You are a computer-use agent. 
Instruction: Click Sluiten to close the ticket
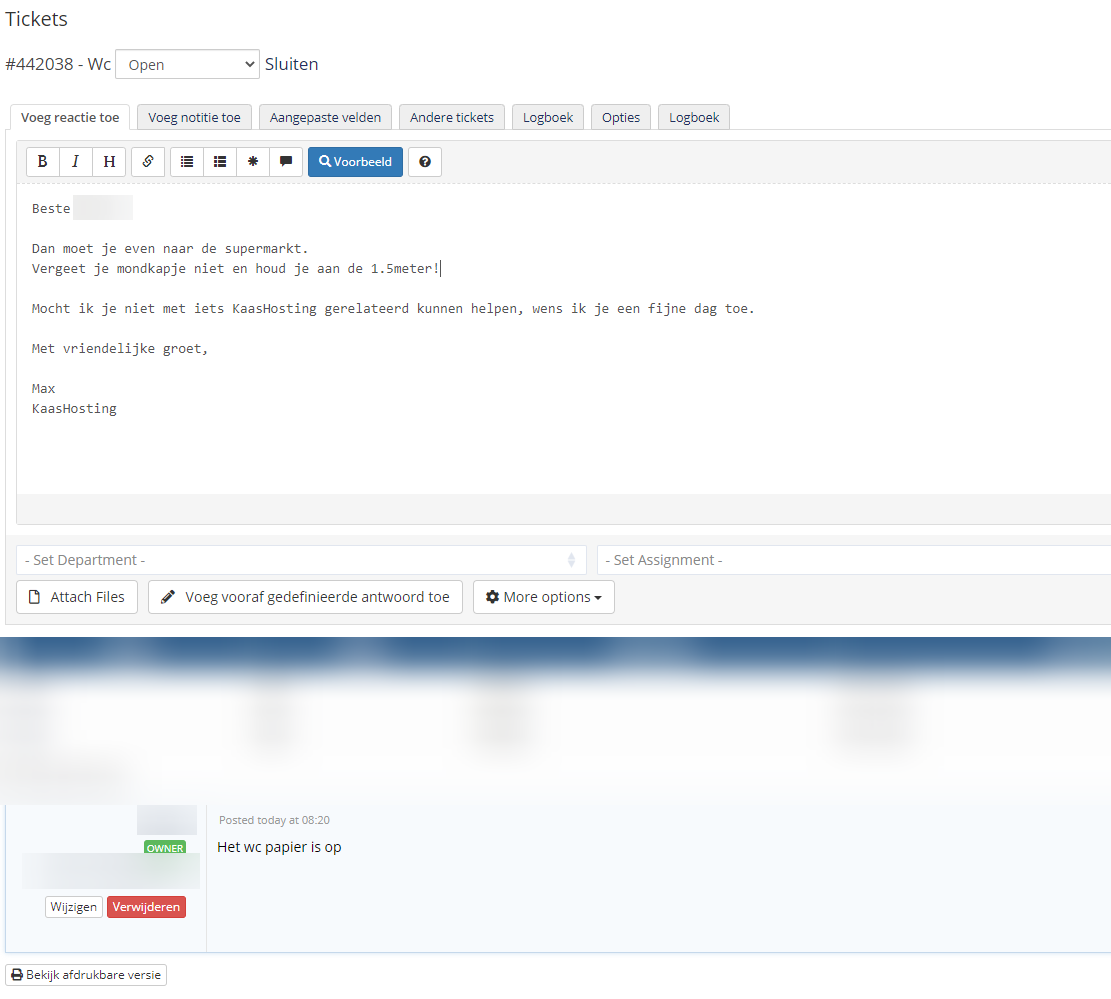(291, 65)
